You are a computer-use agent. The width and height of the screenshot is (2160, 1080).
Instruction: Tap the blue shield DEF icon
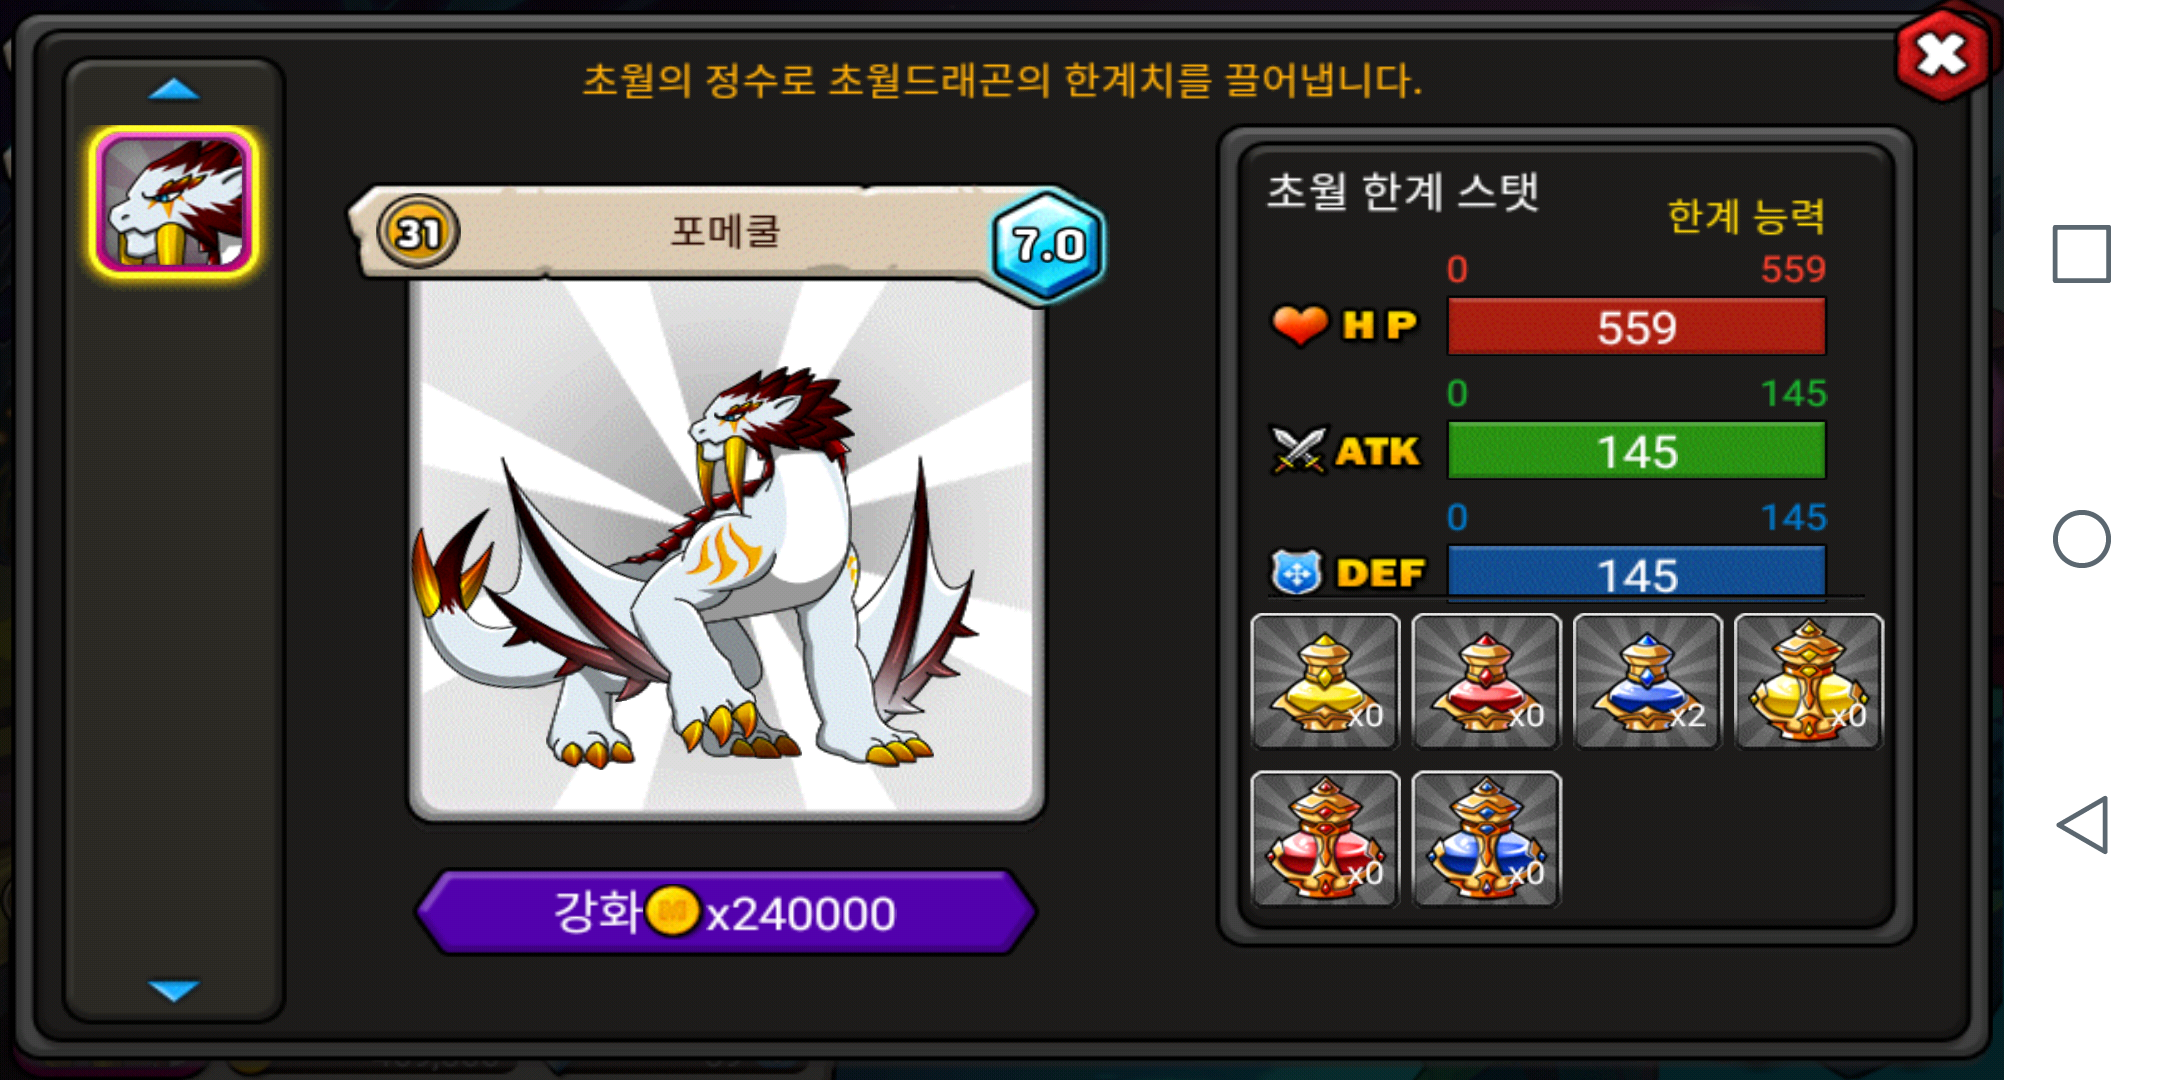click(1297, 572)
